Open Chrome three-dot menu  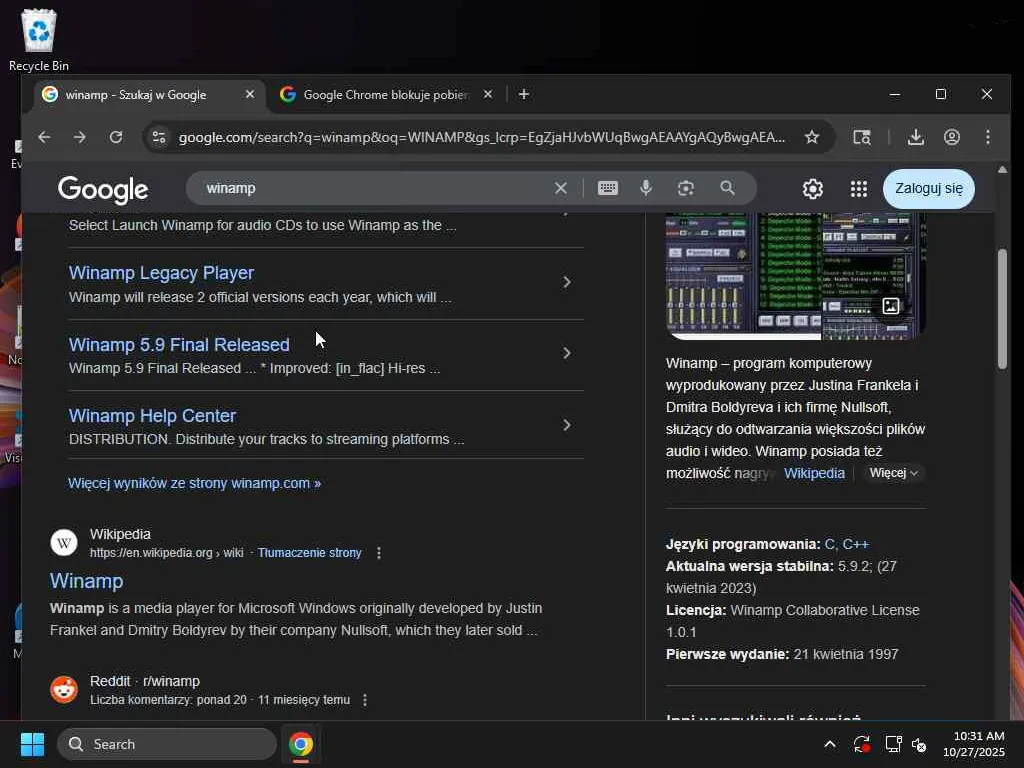pos(987,137)
